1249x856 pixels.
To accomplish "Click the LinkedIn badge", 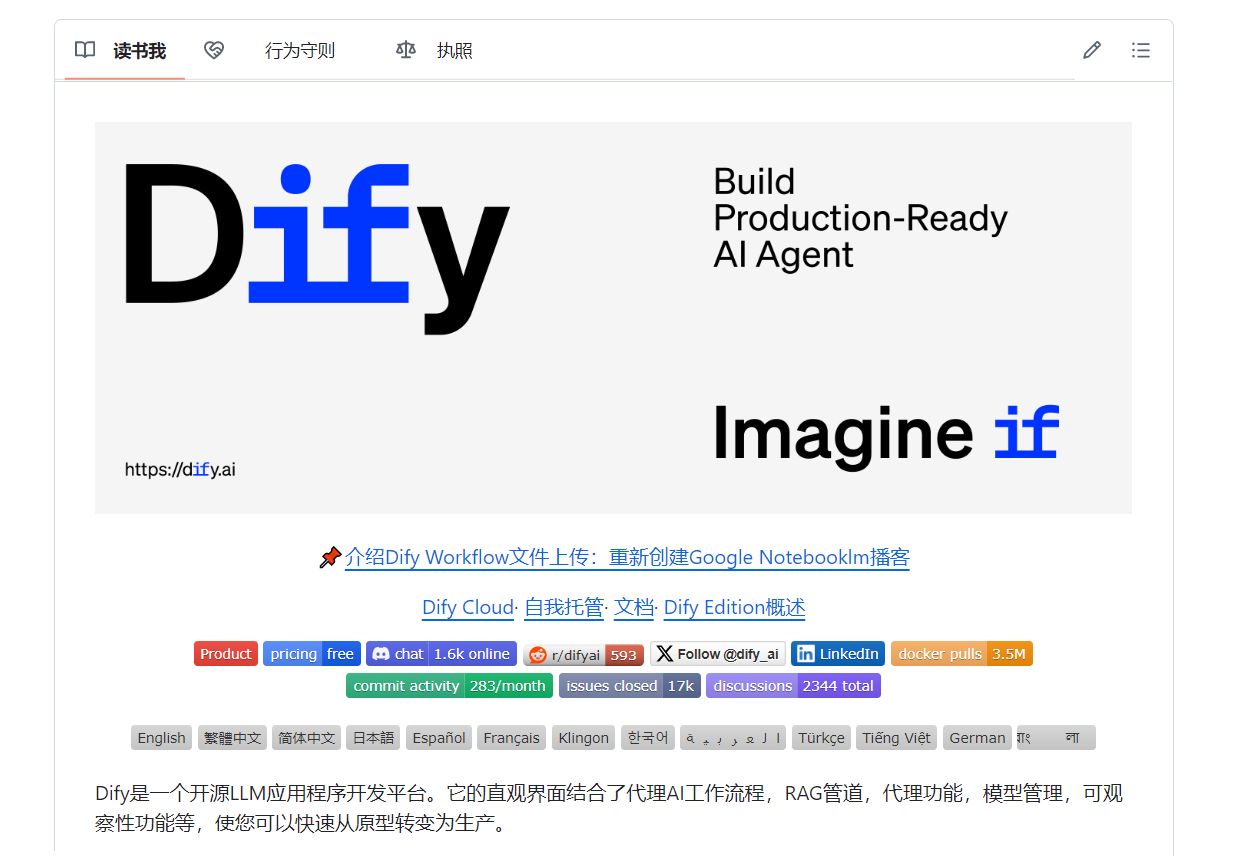I will tap(838, 654).
